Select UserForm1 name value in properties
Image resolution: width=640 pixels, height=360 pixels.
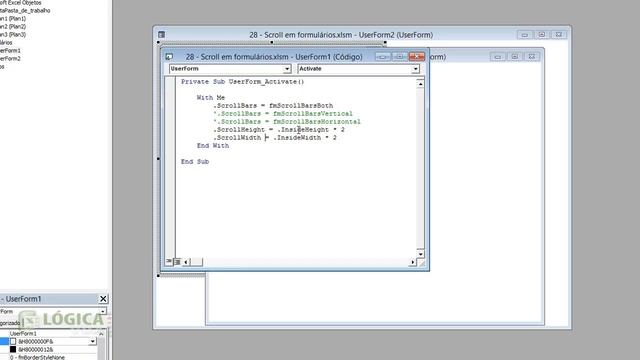click(x=23, y=333)
